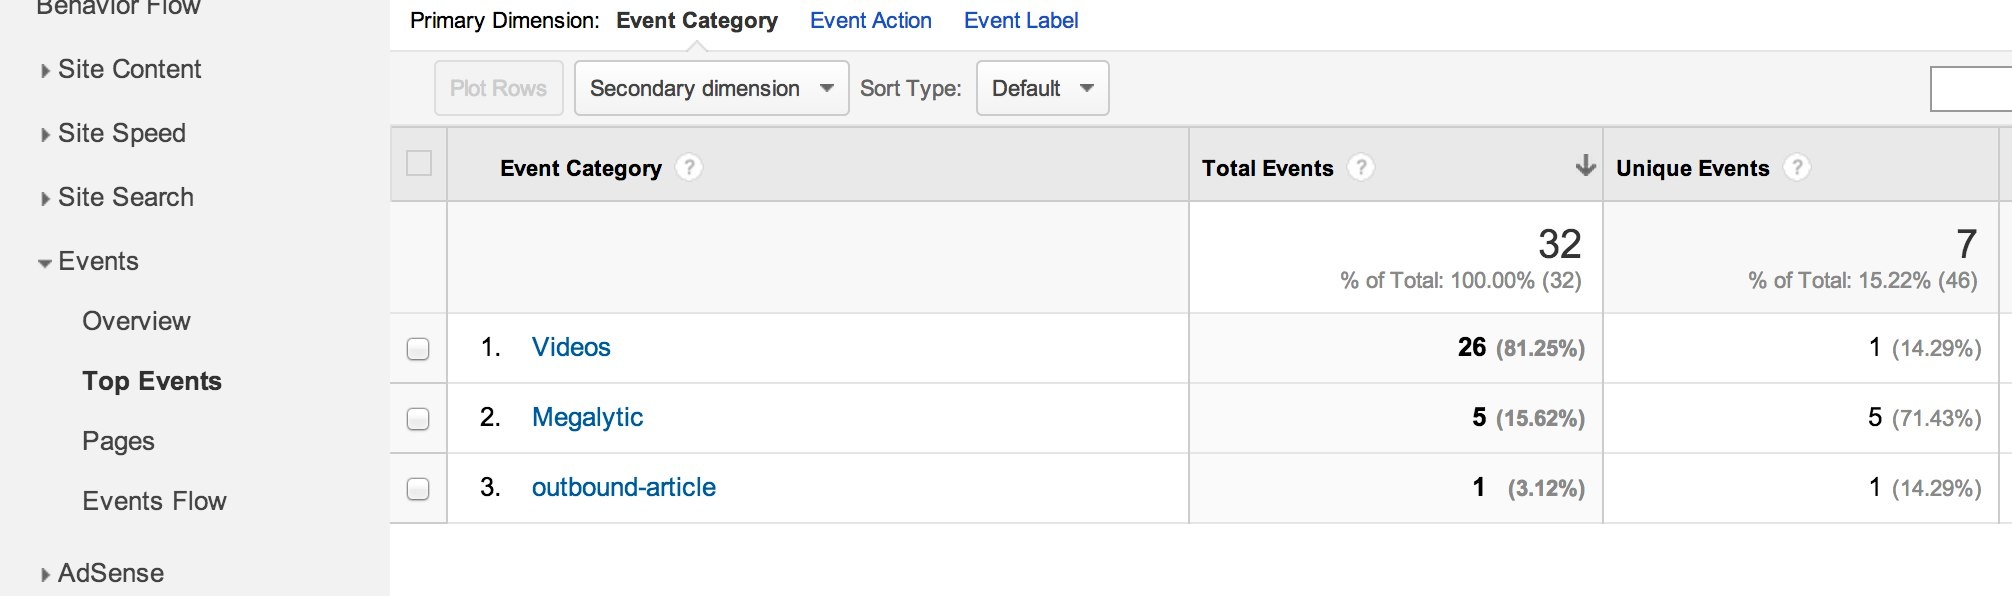Click the table search input field
The height and width of the screenshot is (596, 2012).
pos(1970,89)
